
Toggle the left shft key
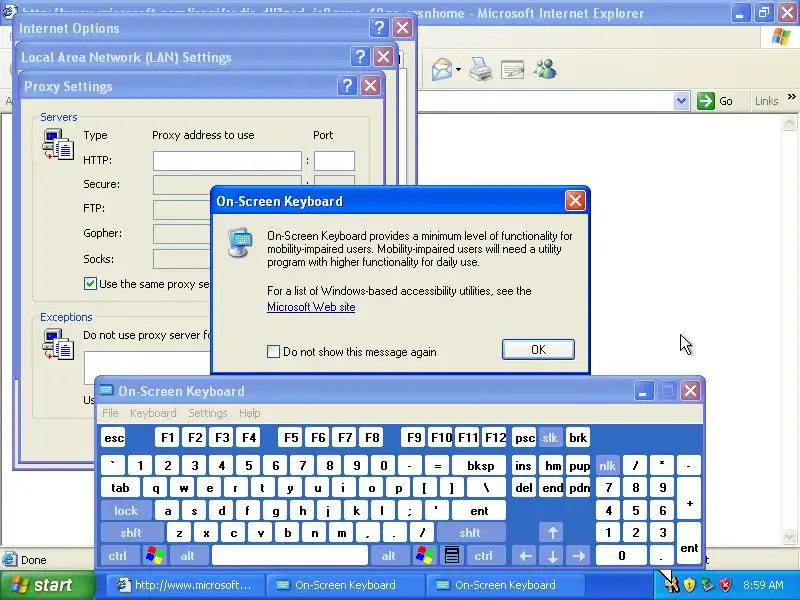coord(131,533)
